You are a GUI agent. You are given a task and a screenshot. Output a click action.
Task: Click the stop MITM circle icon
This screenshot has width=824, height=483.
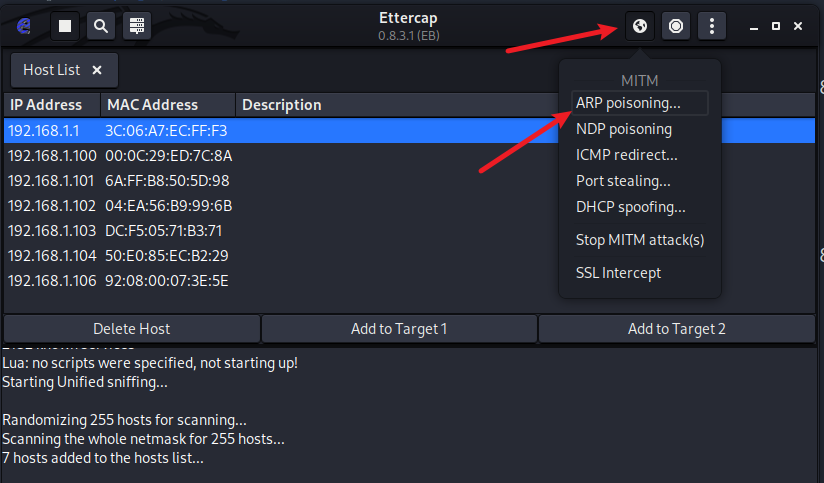(676, 26)
